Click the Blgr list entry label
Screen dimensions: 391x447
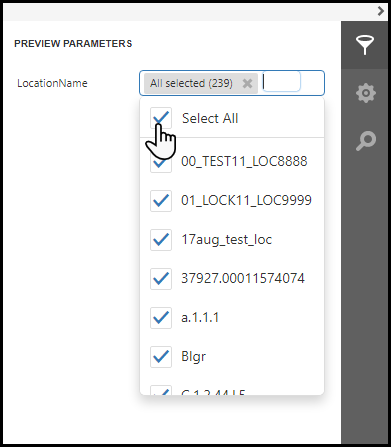pos(193,357)
